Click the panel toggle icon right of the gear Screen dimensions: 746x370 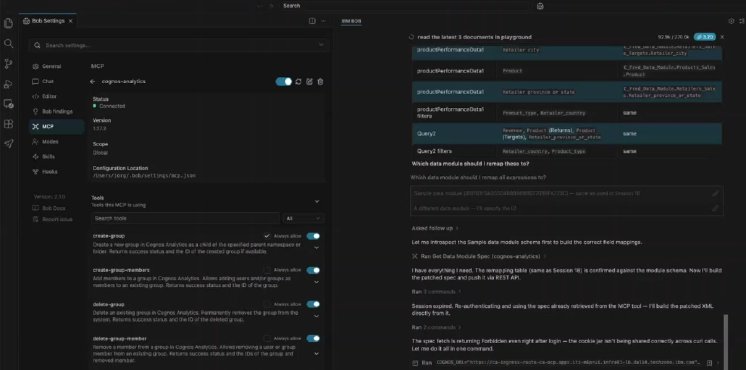(x=742, y=21)
